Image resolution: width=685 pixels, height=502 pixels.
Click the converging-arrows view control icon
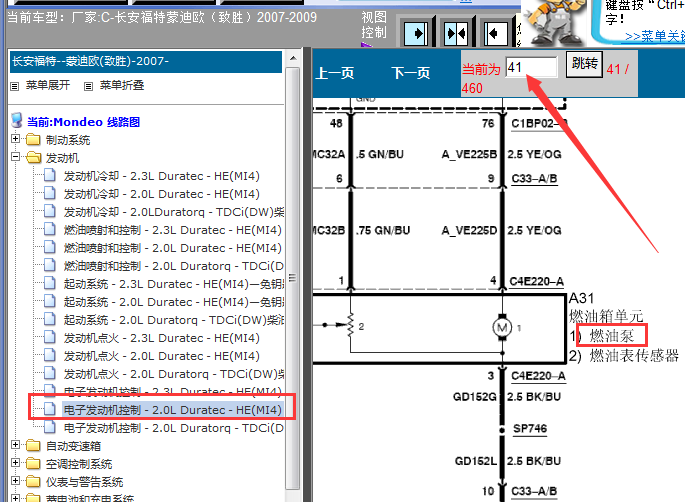455,33
